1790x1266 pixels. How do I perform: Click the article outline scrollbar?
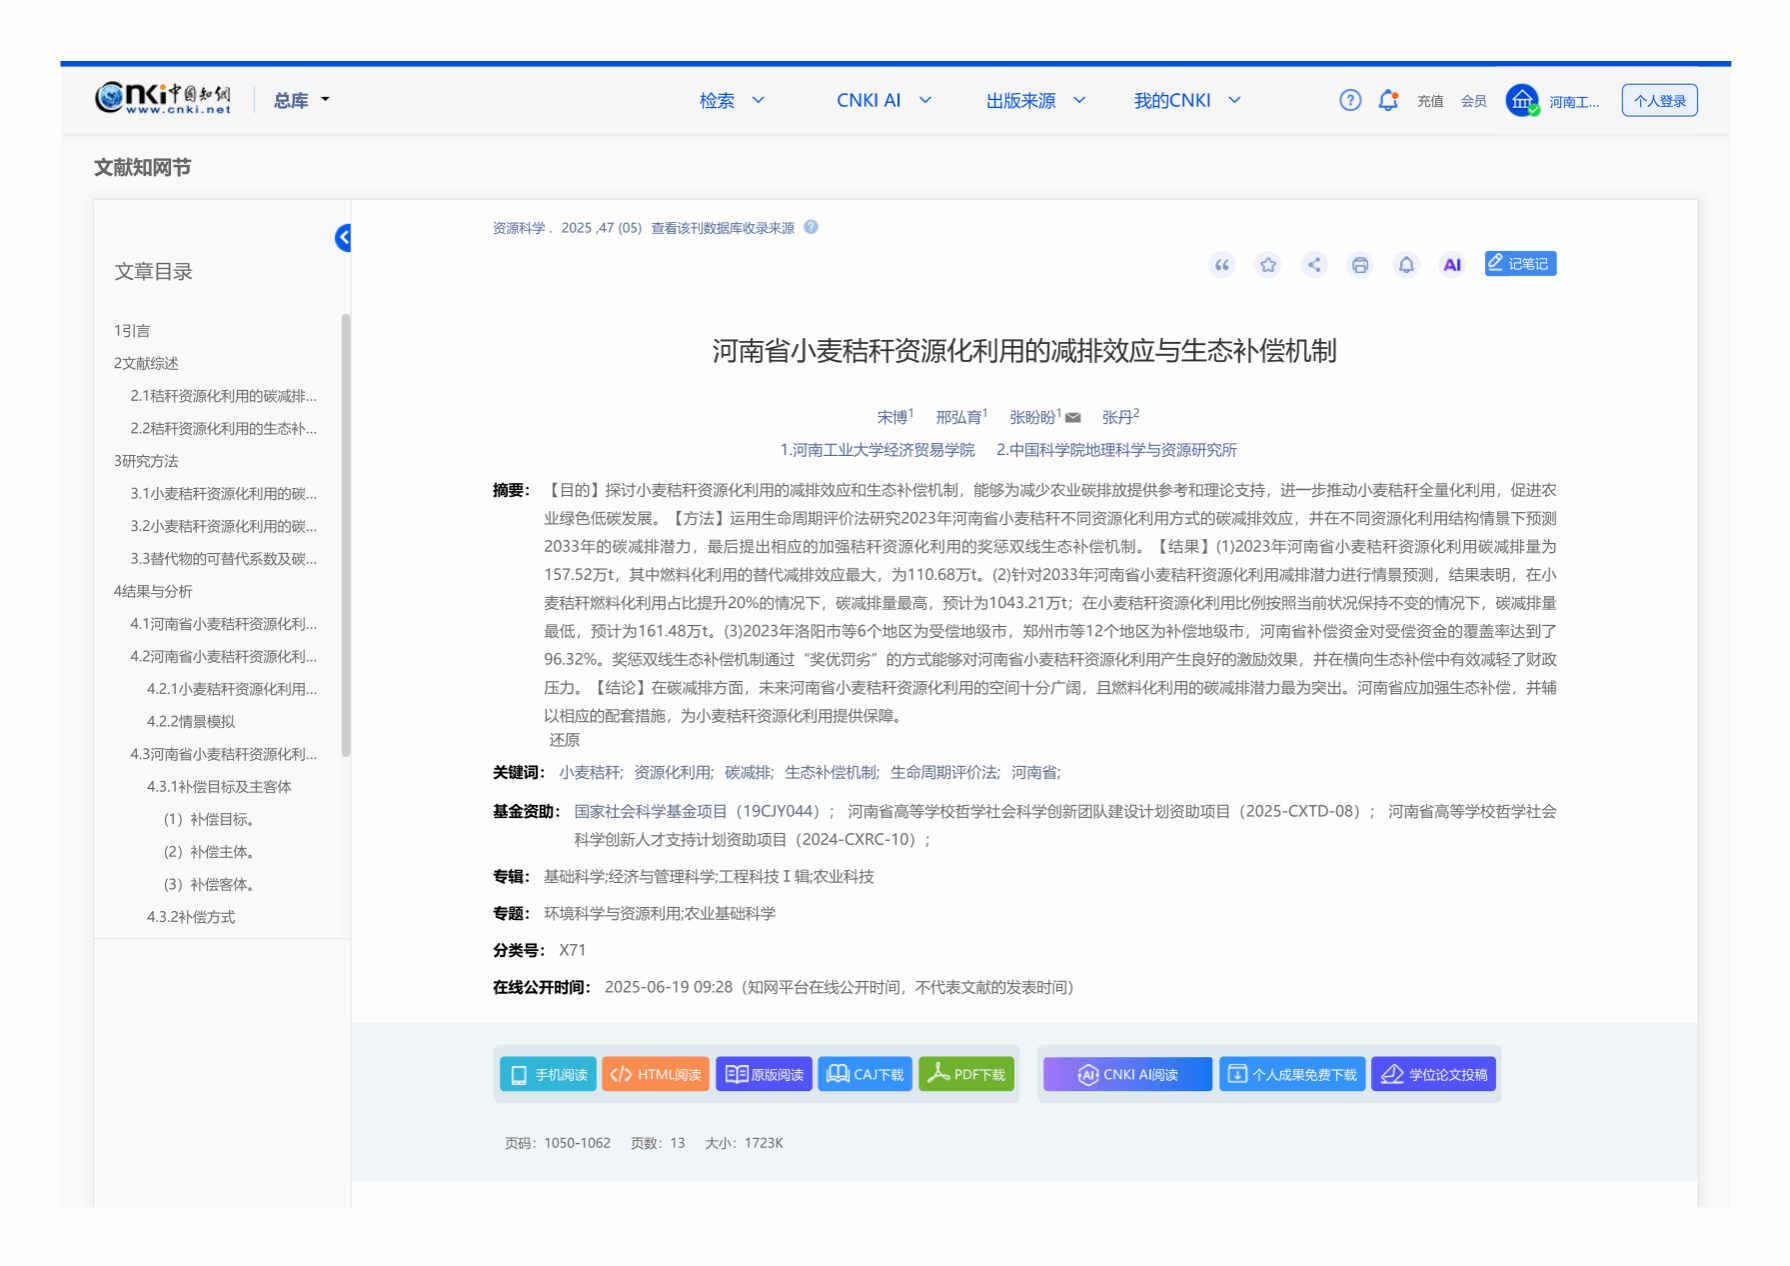pos(346,535)
